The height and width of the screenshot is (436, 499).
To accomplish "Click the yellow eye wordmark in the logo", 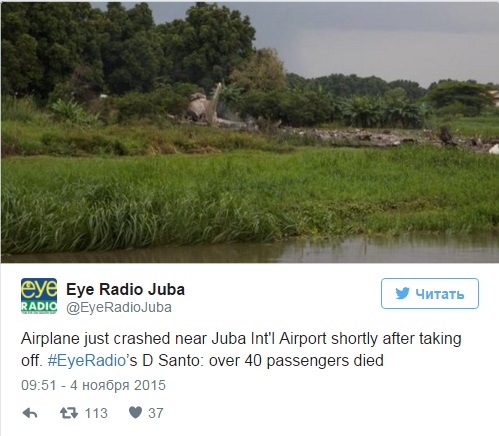I will click(39, 289).
